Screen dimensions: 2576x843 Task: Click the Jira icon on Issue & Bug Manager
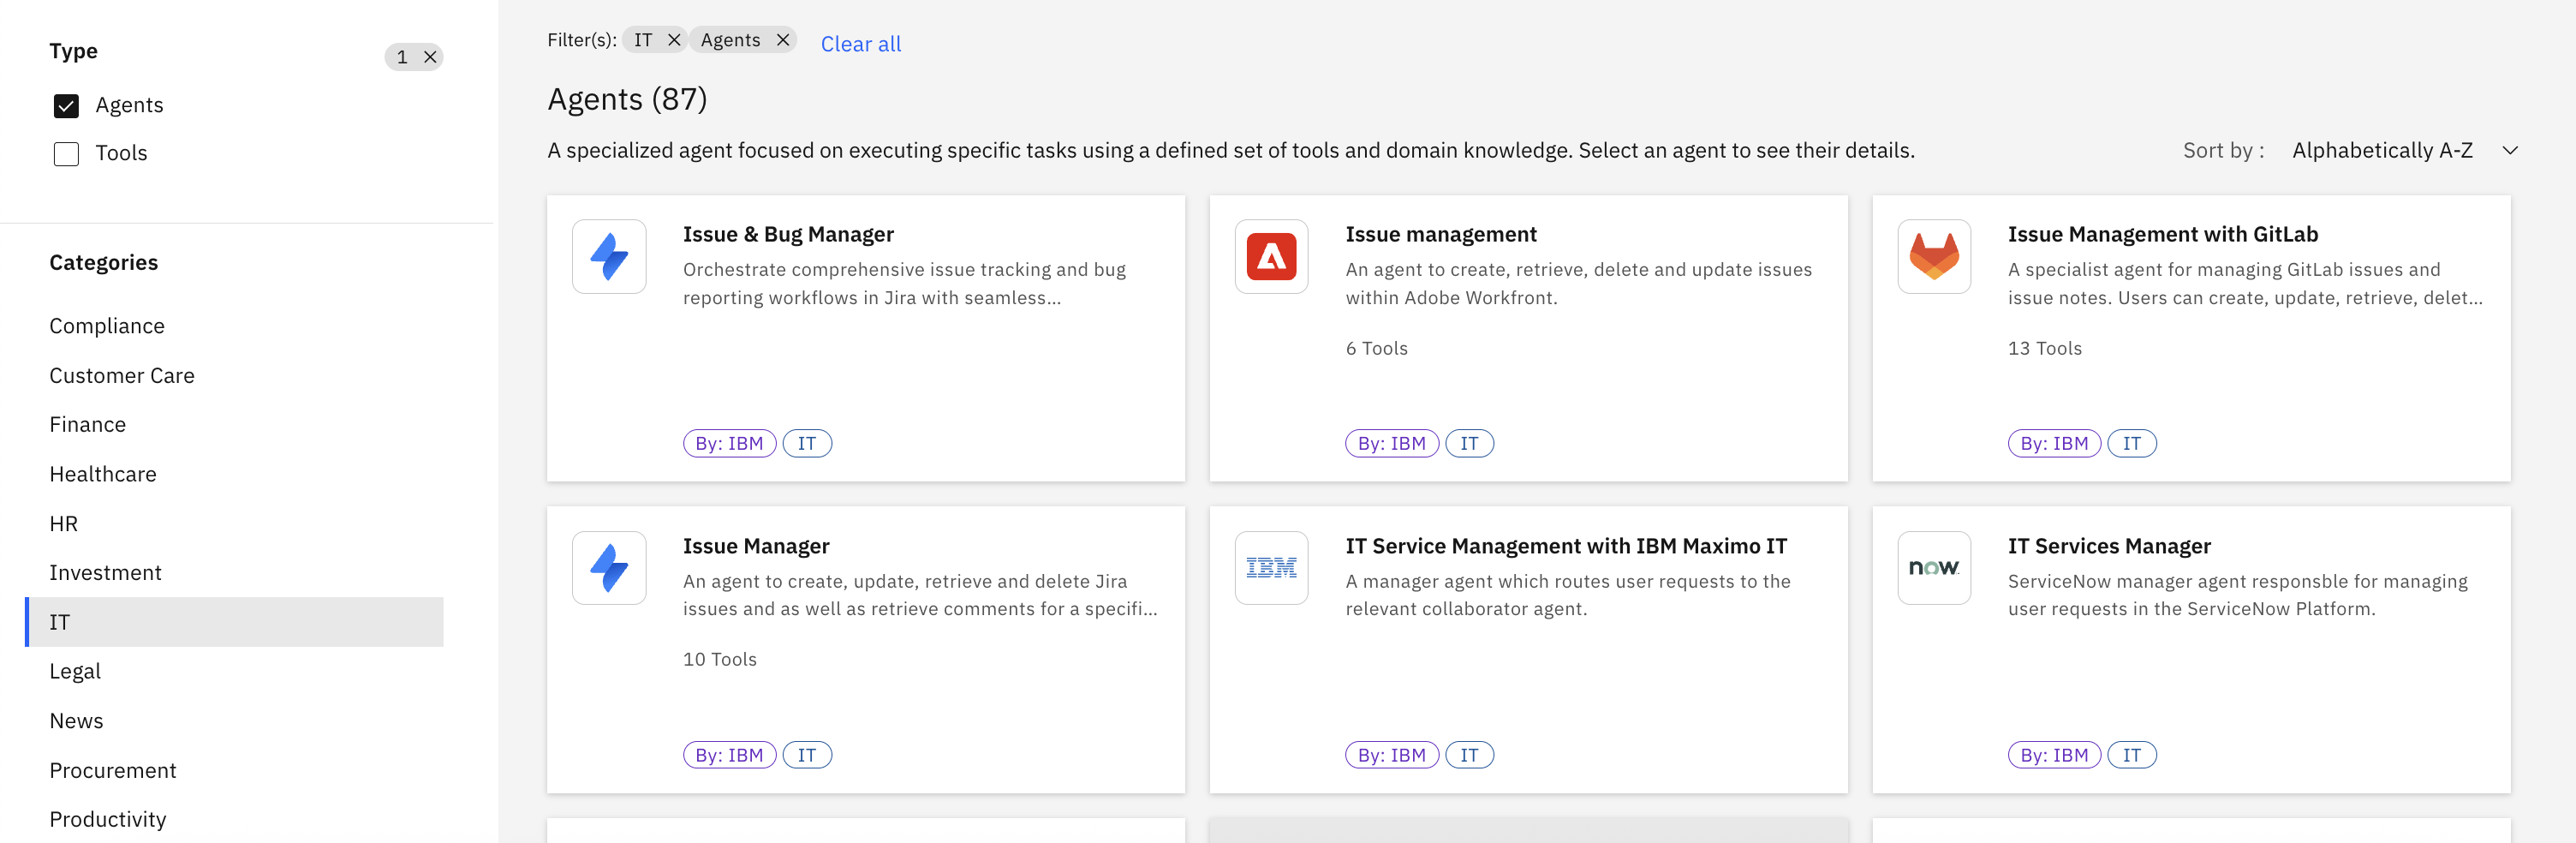[x=609, y=257]
